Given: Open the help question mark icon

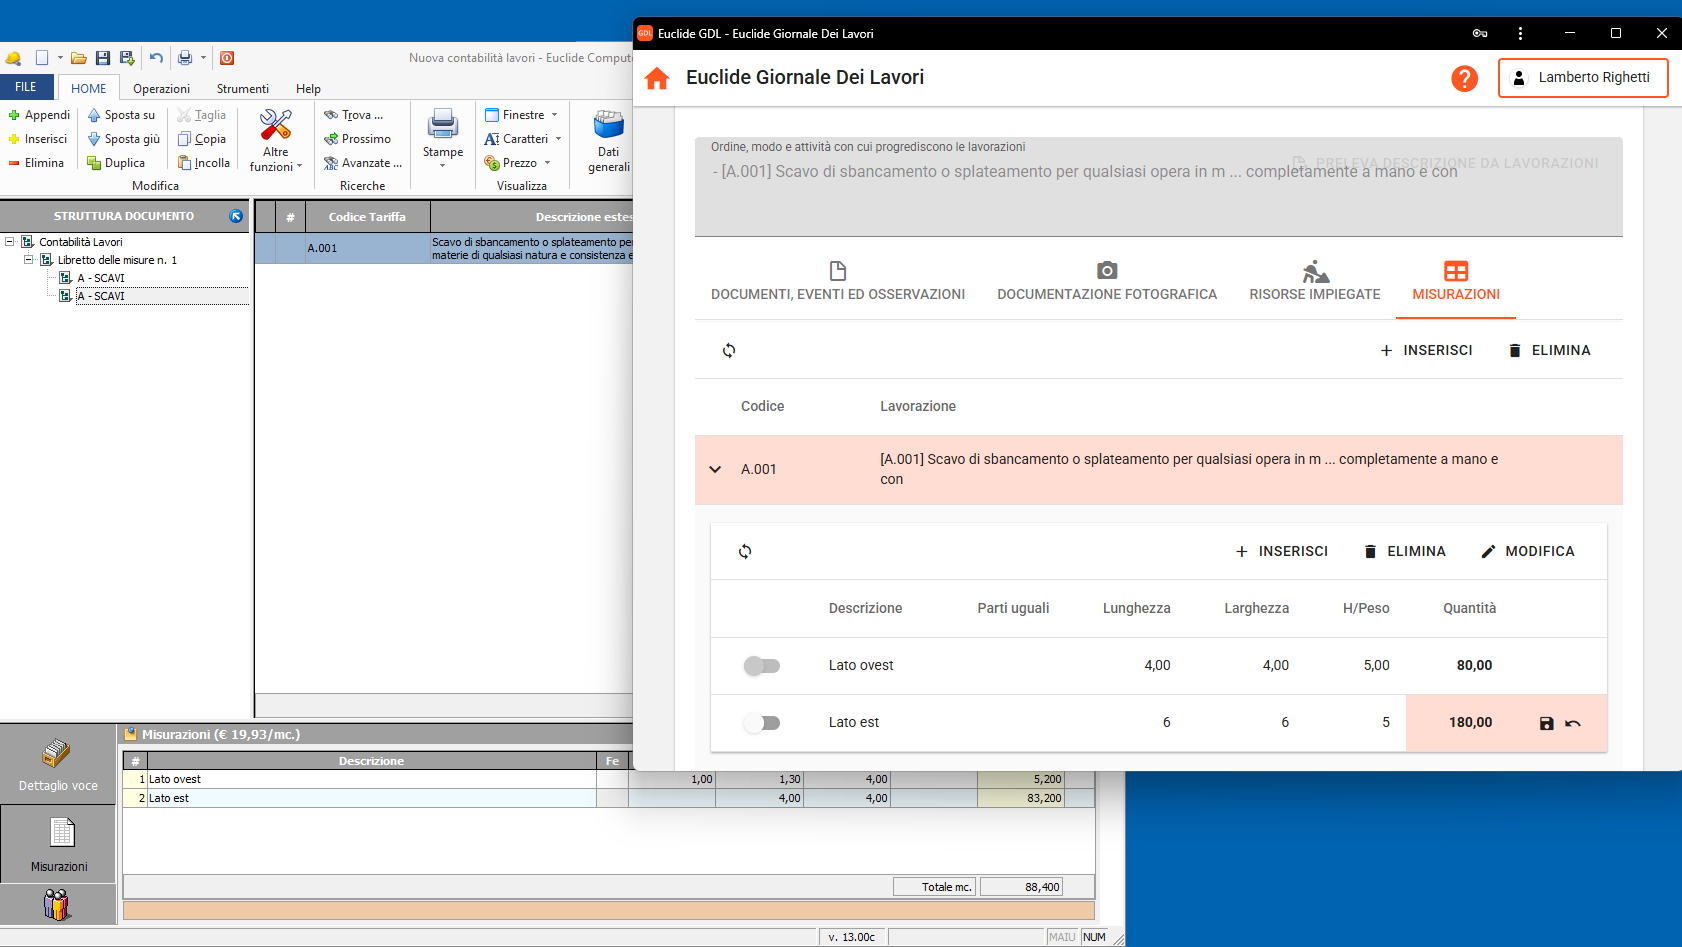Looking at the screenshot, I should click(1464, 79).
